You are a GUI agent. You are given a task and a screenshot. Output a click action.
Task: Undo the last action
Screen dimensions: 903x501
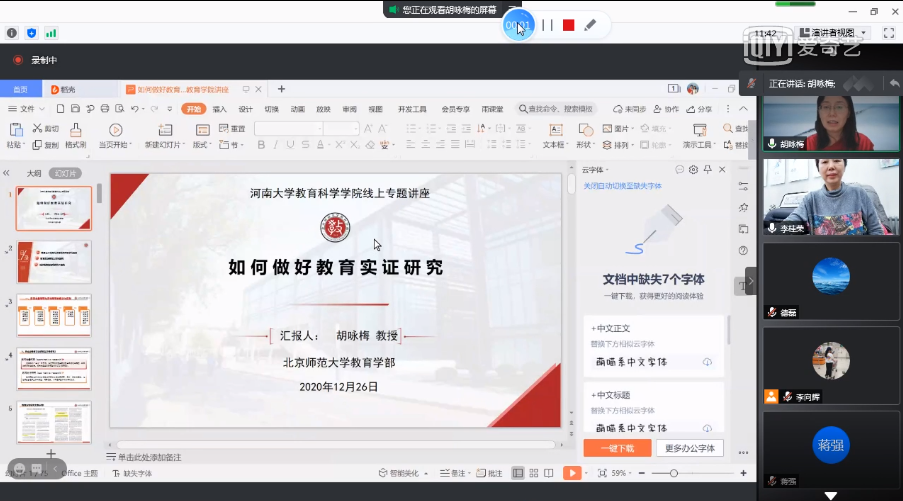pyautogui.click(x=135, y=108)
